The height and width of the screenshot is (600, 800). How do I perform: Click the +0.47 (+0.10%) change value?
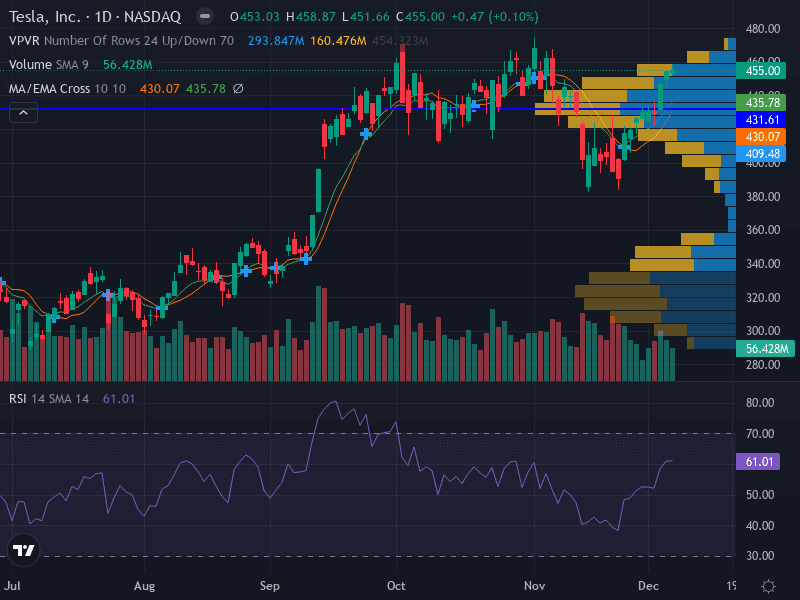[x=494, y=17]
